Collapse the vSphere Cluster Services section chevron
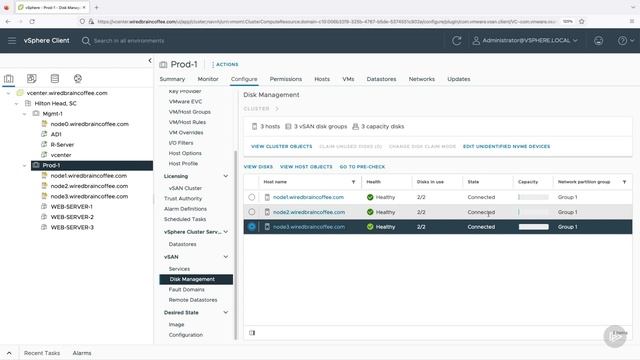The height and width of the screenshot is (360, 640). [226, 232]
